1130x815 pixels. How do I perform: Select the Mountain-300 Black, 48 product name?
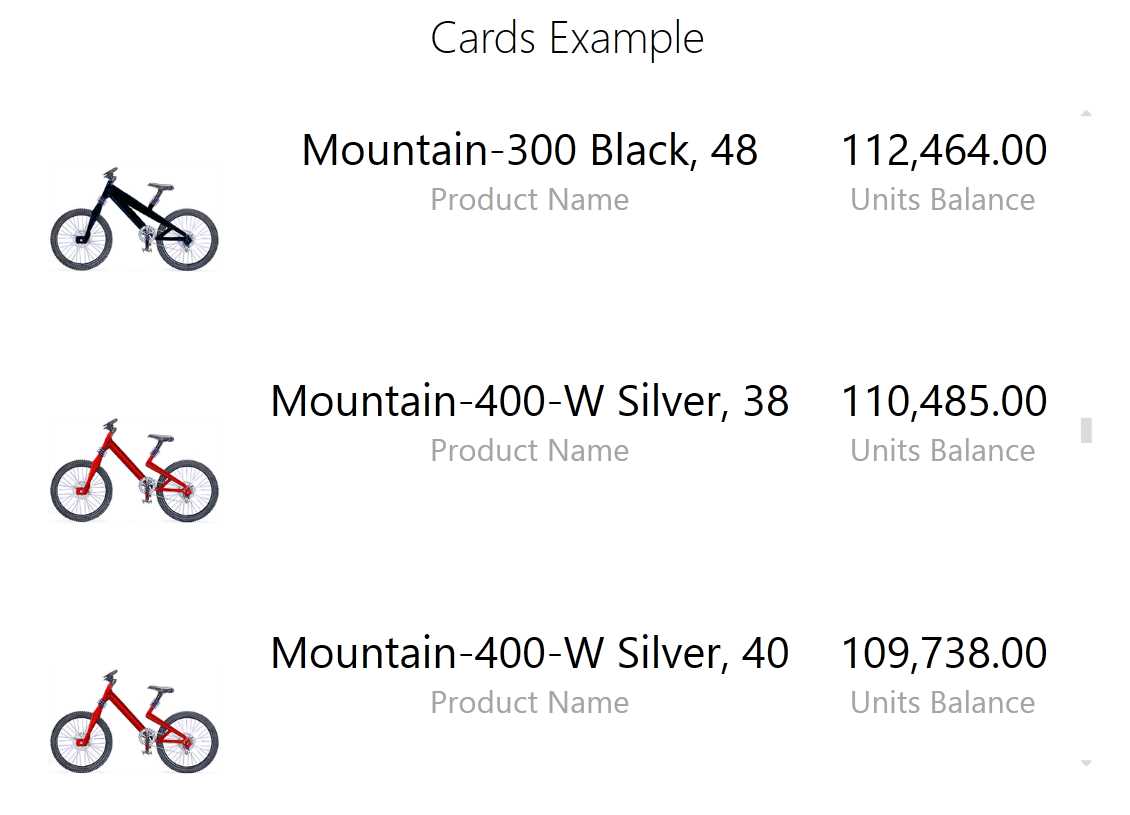pyautogui.click(x=530, y=150)
